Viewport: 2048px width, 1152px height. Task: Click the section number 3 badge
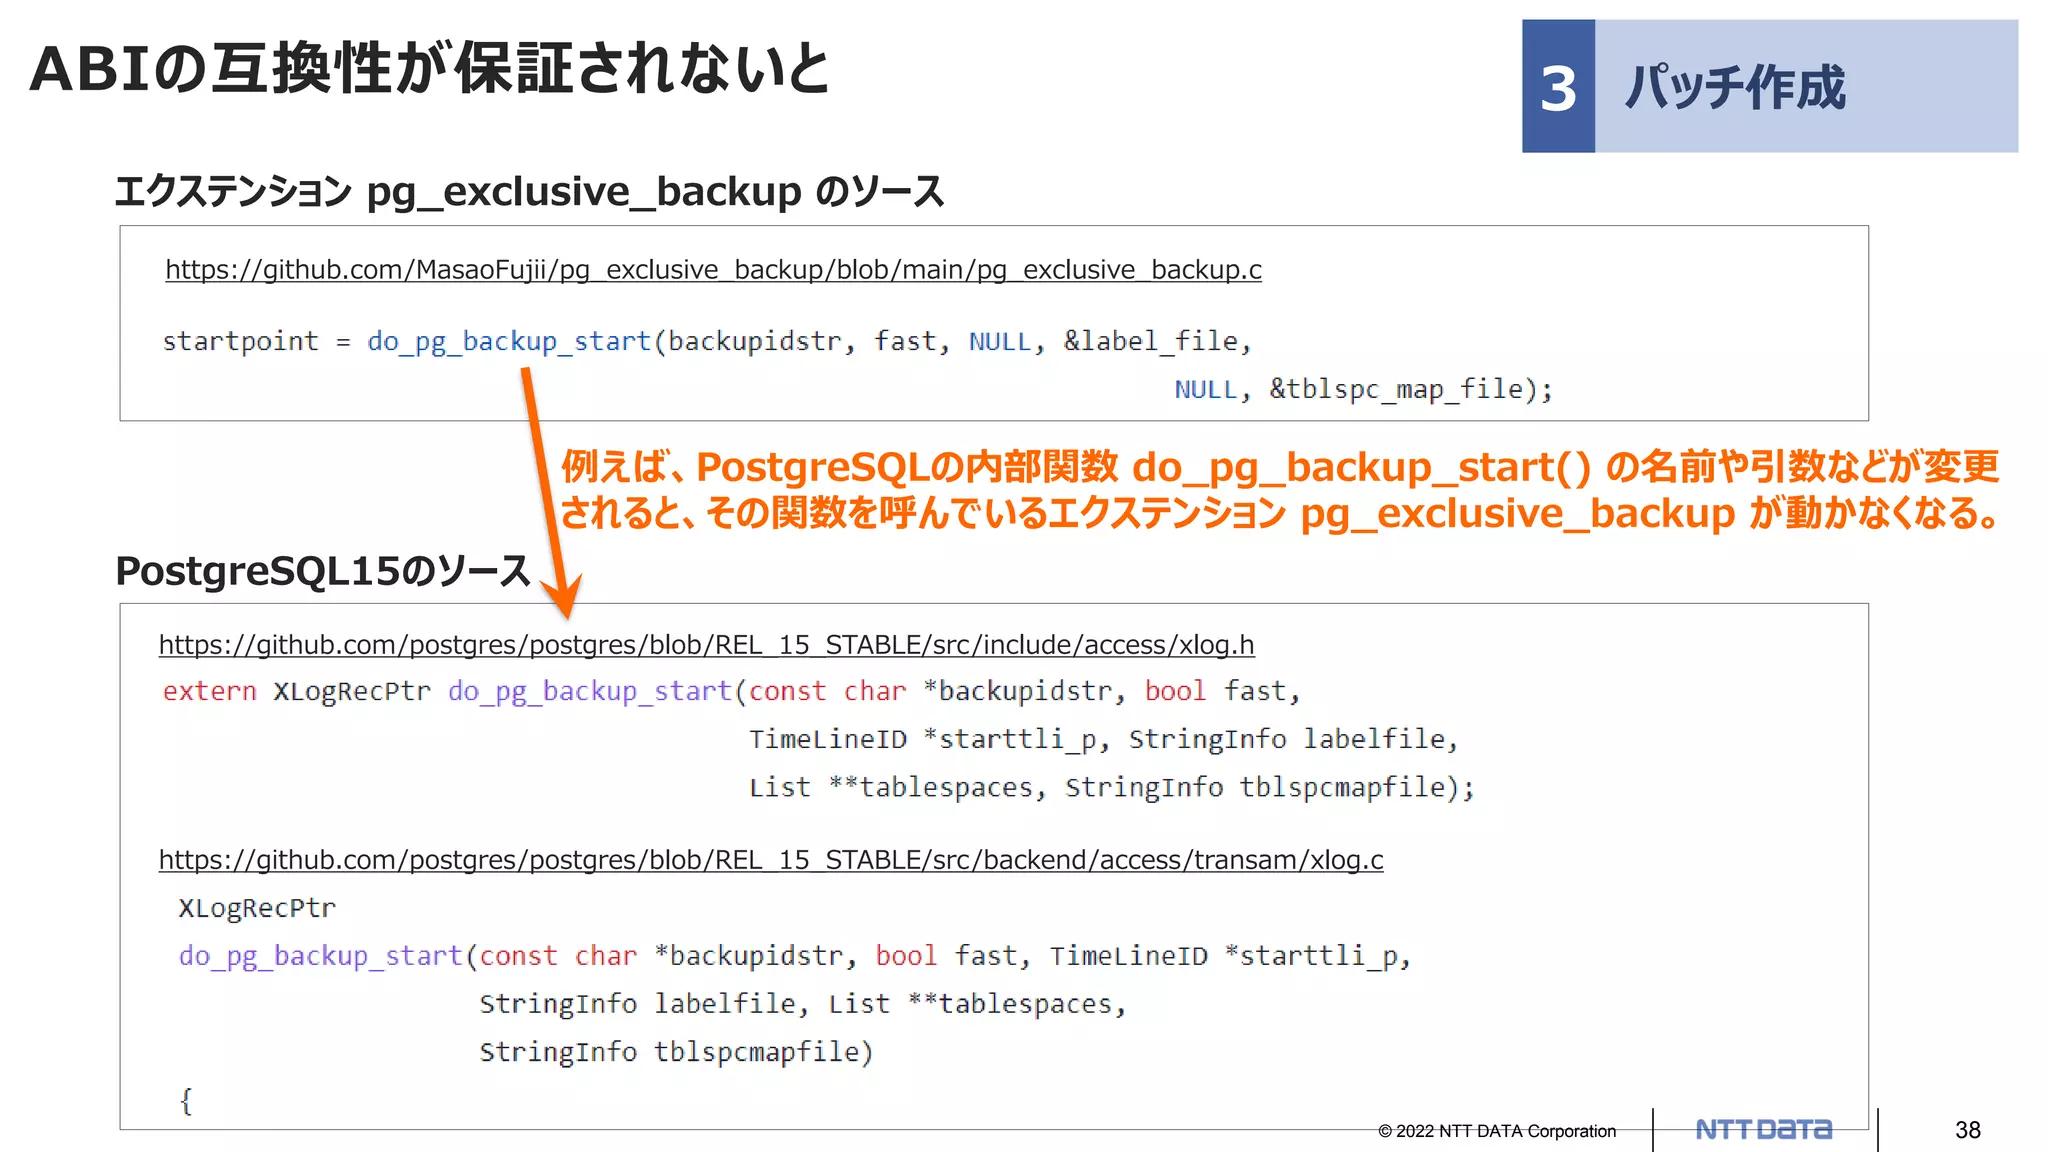point(1558,87)
